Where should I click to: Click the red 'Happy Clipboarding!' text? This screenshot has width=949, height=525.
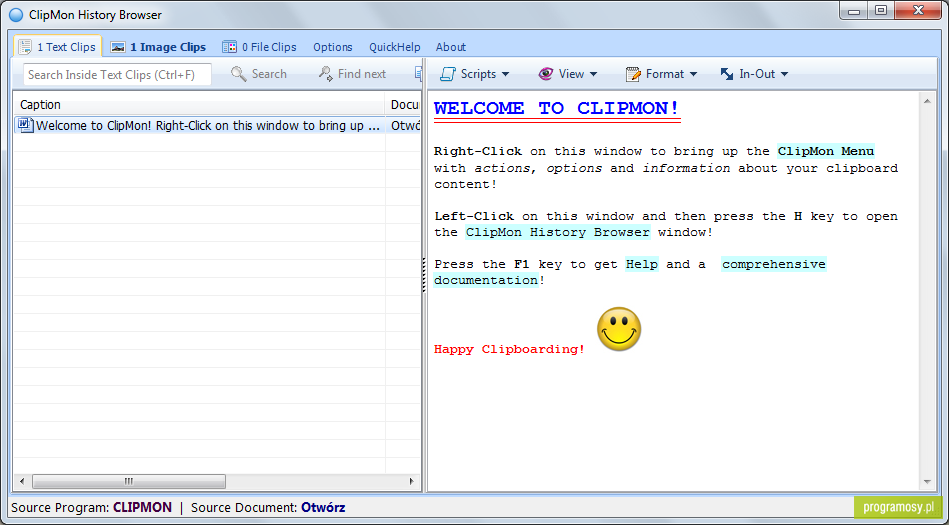[509, 349]
